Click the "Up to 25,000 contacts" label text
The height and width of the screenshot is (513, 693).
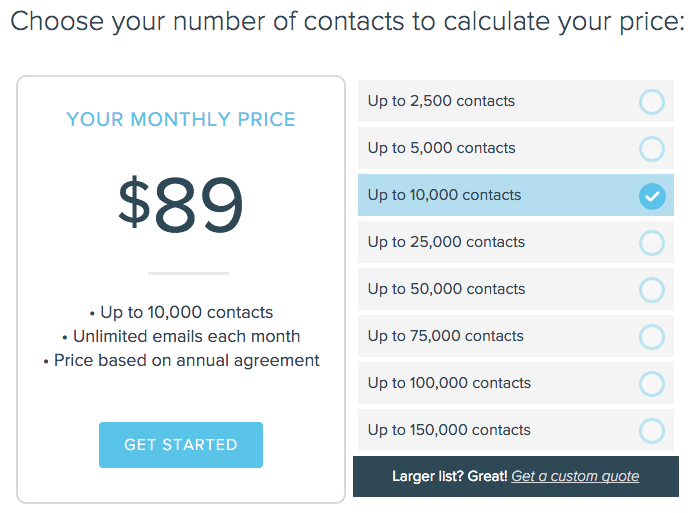pos(446,242)
